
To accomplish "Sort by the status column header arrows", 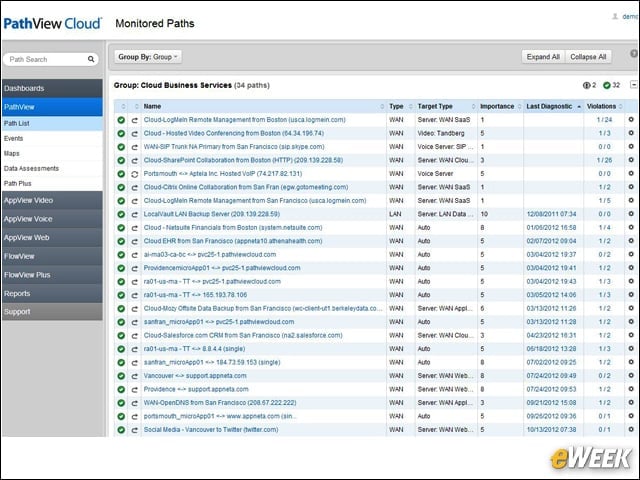I will [x=123, y=107].
